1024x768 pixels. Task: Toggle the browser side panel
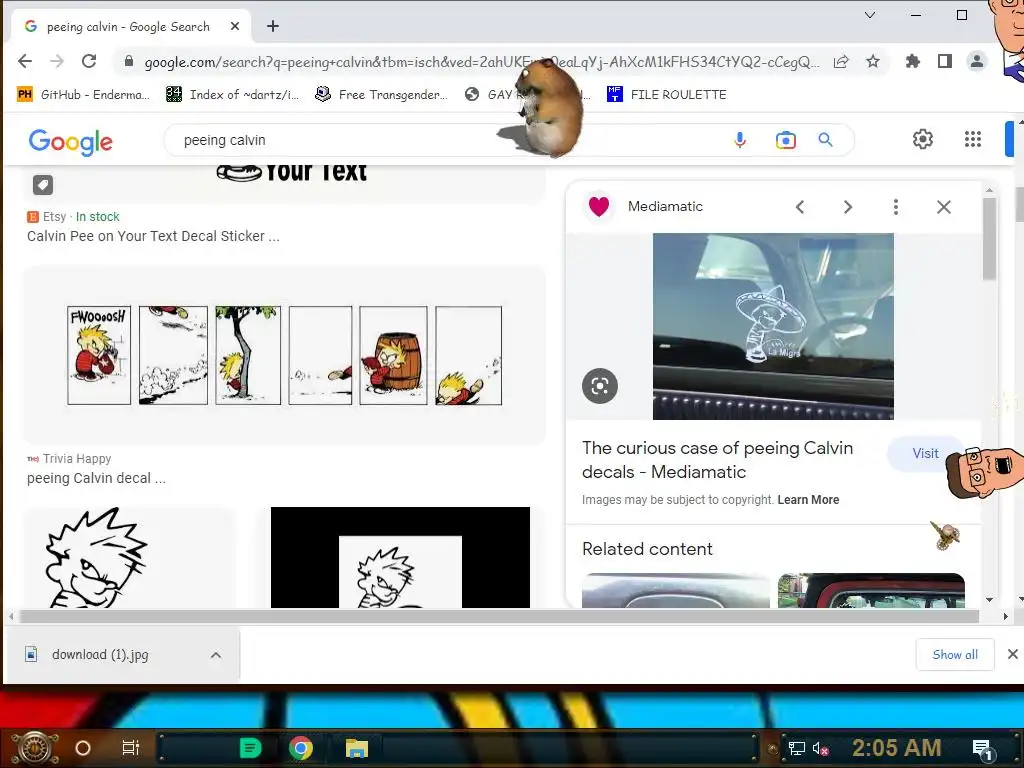coord(944,61)
